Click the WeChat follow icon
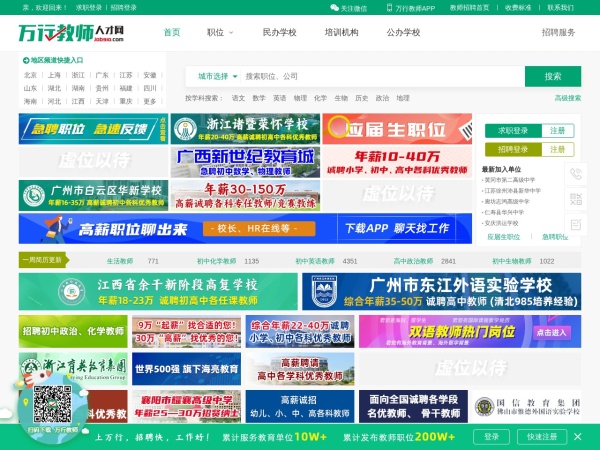Viewport: 600px width, 450px height. [334, 8]
